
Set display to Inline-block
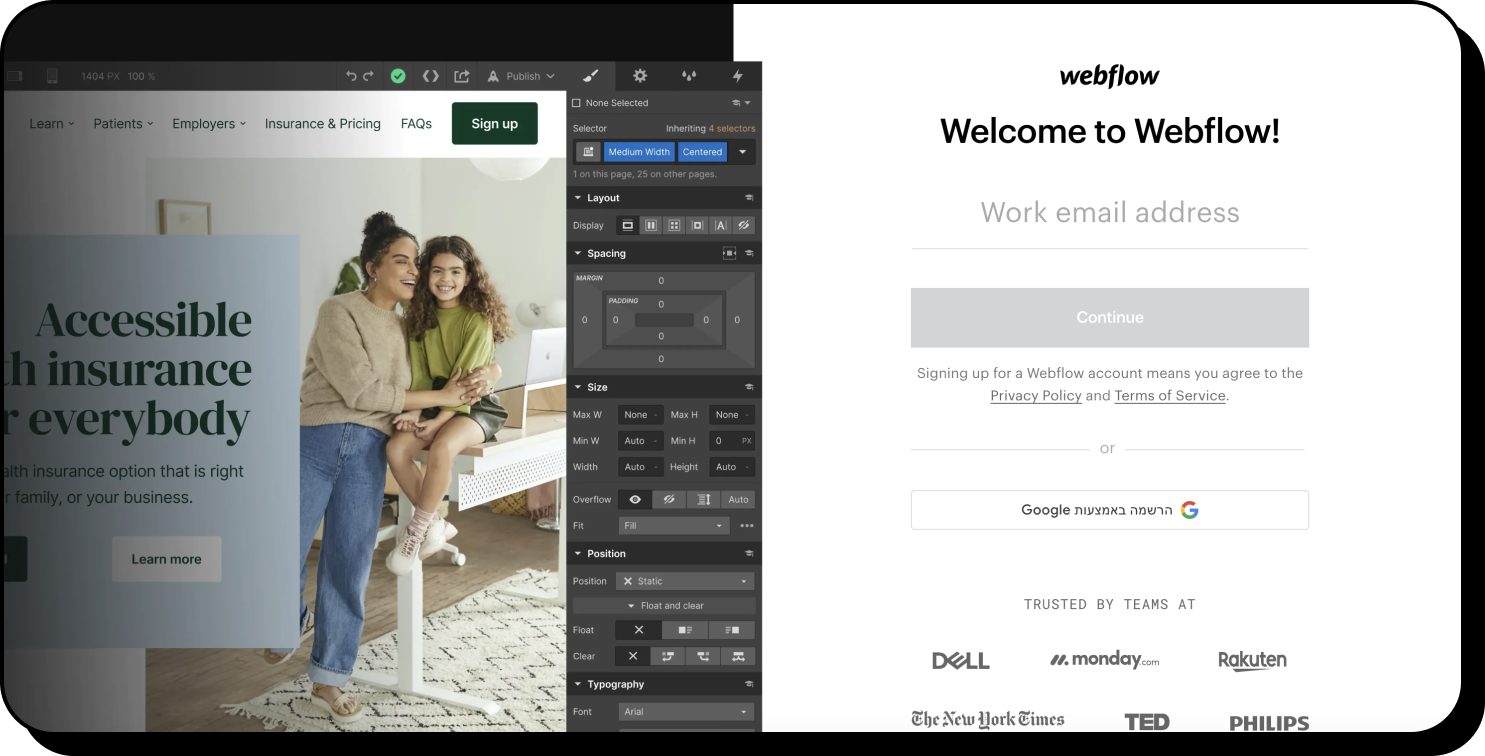point(697,225)
